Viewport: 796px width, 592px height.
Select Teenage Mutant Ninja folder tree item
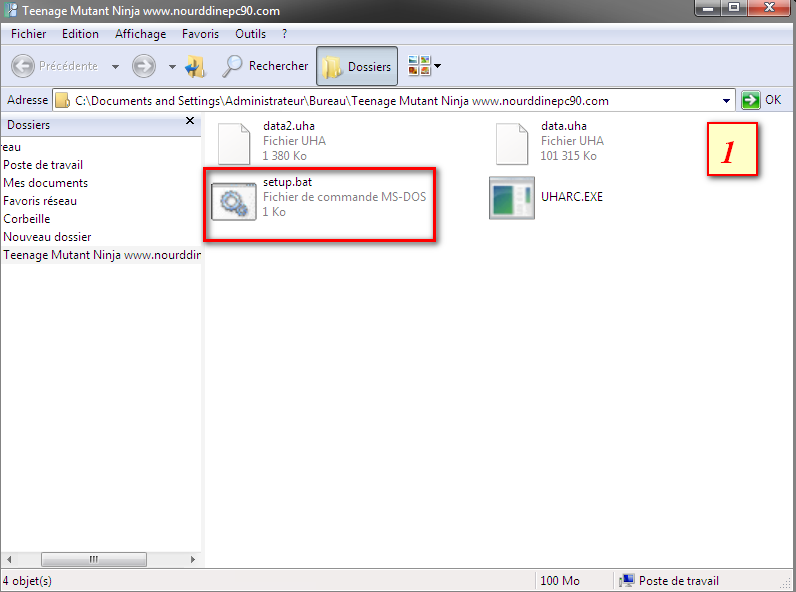click(x=102, y=255)
